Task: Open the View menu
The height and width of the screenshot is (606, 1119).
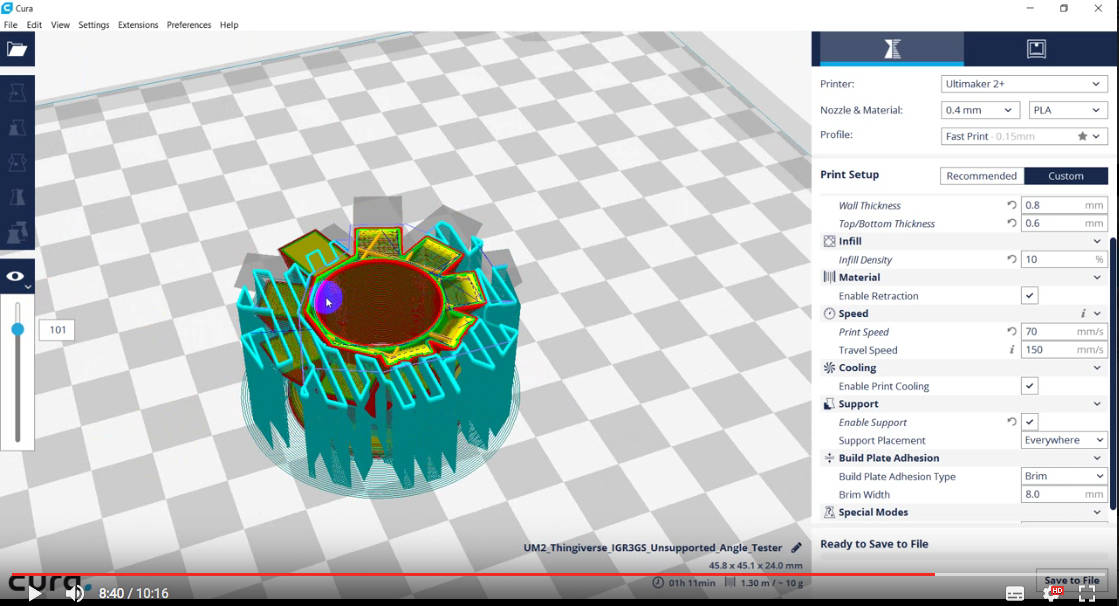Action: coord(61,24)
